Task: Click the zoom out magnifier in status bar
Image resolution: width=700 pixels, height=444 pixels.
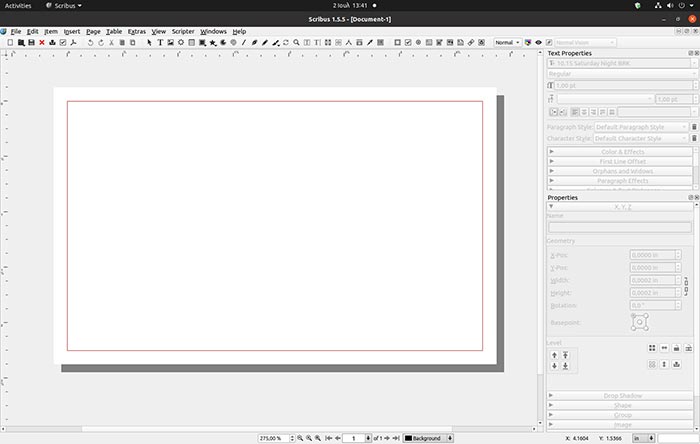Action: tap(300, 438)
